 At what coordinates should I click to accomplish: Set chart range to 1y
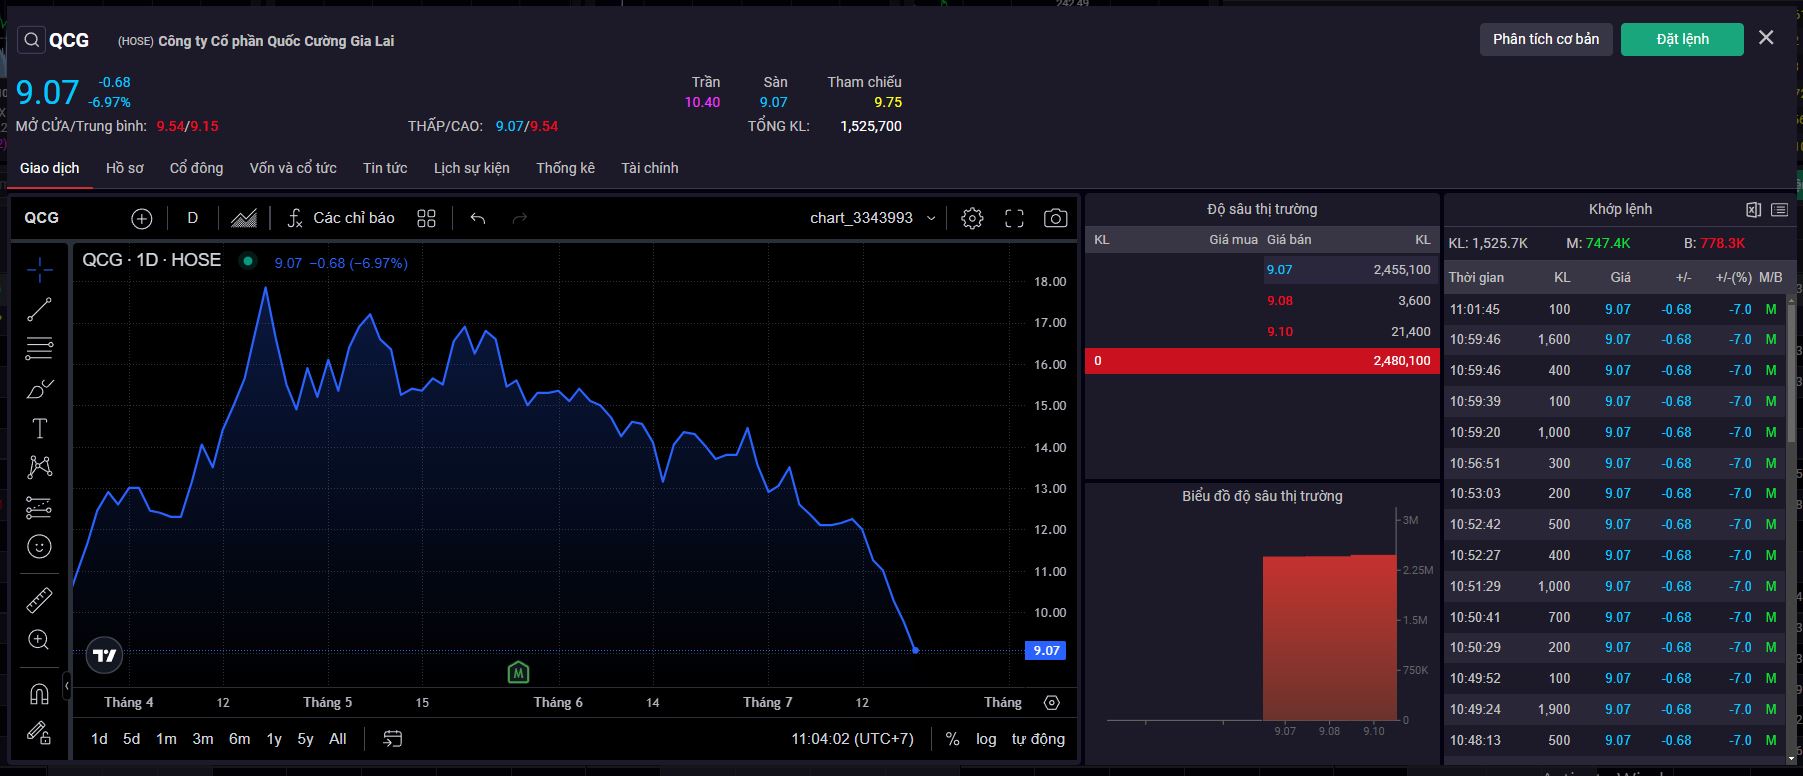coord(274,739)
